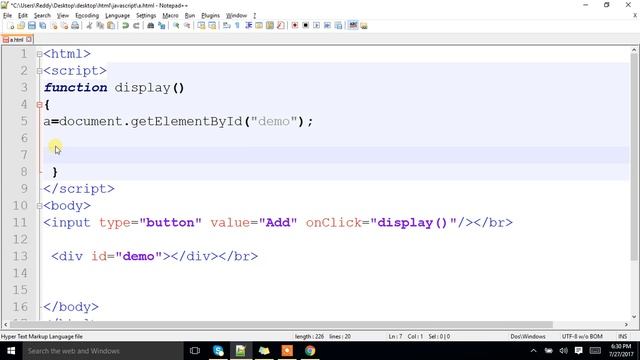Toggle the ABC spell check icon
The height and width of the screenshot is (360, 640).
(353, 26)
